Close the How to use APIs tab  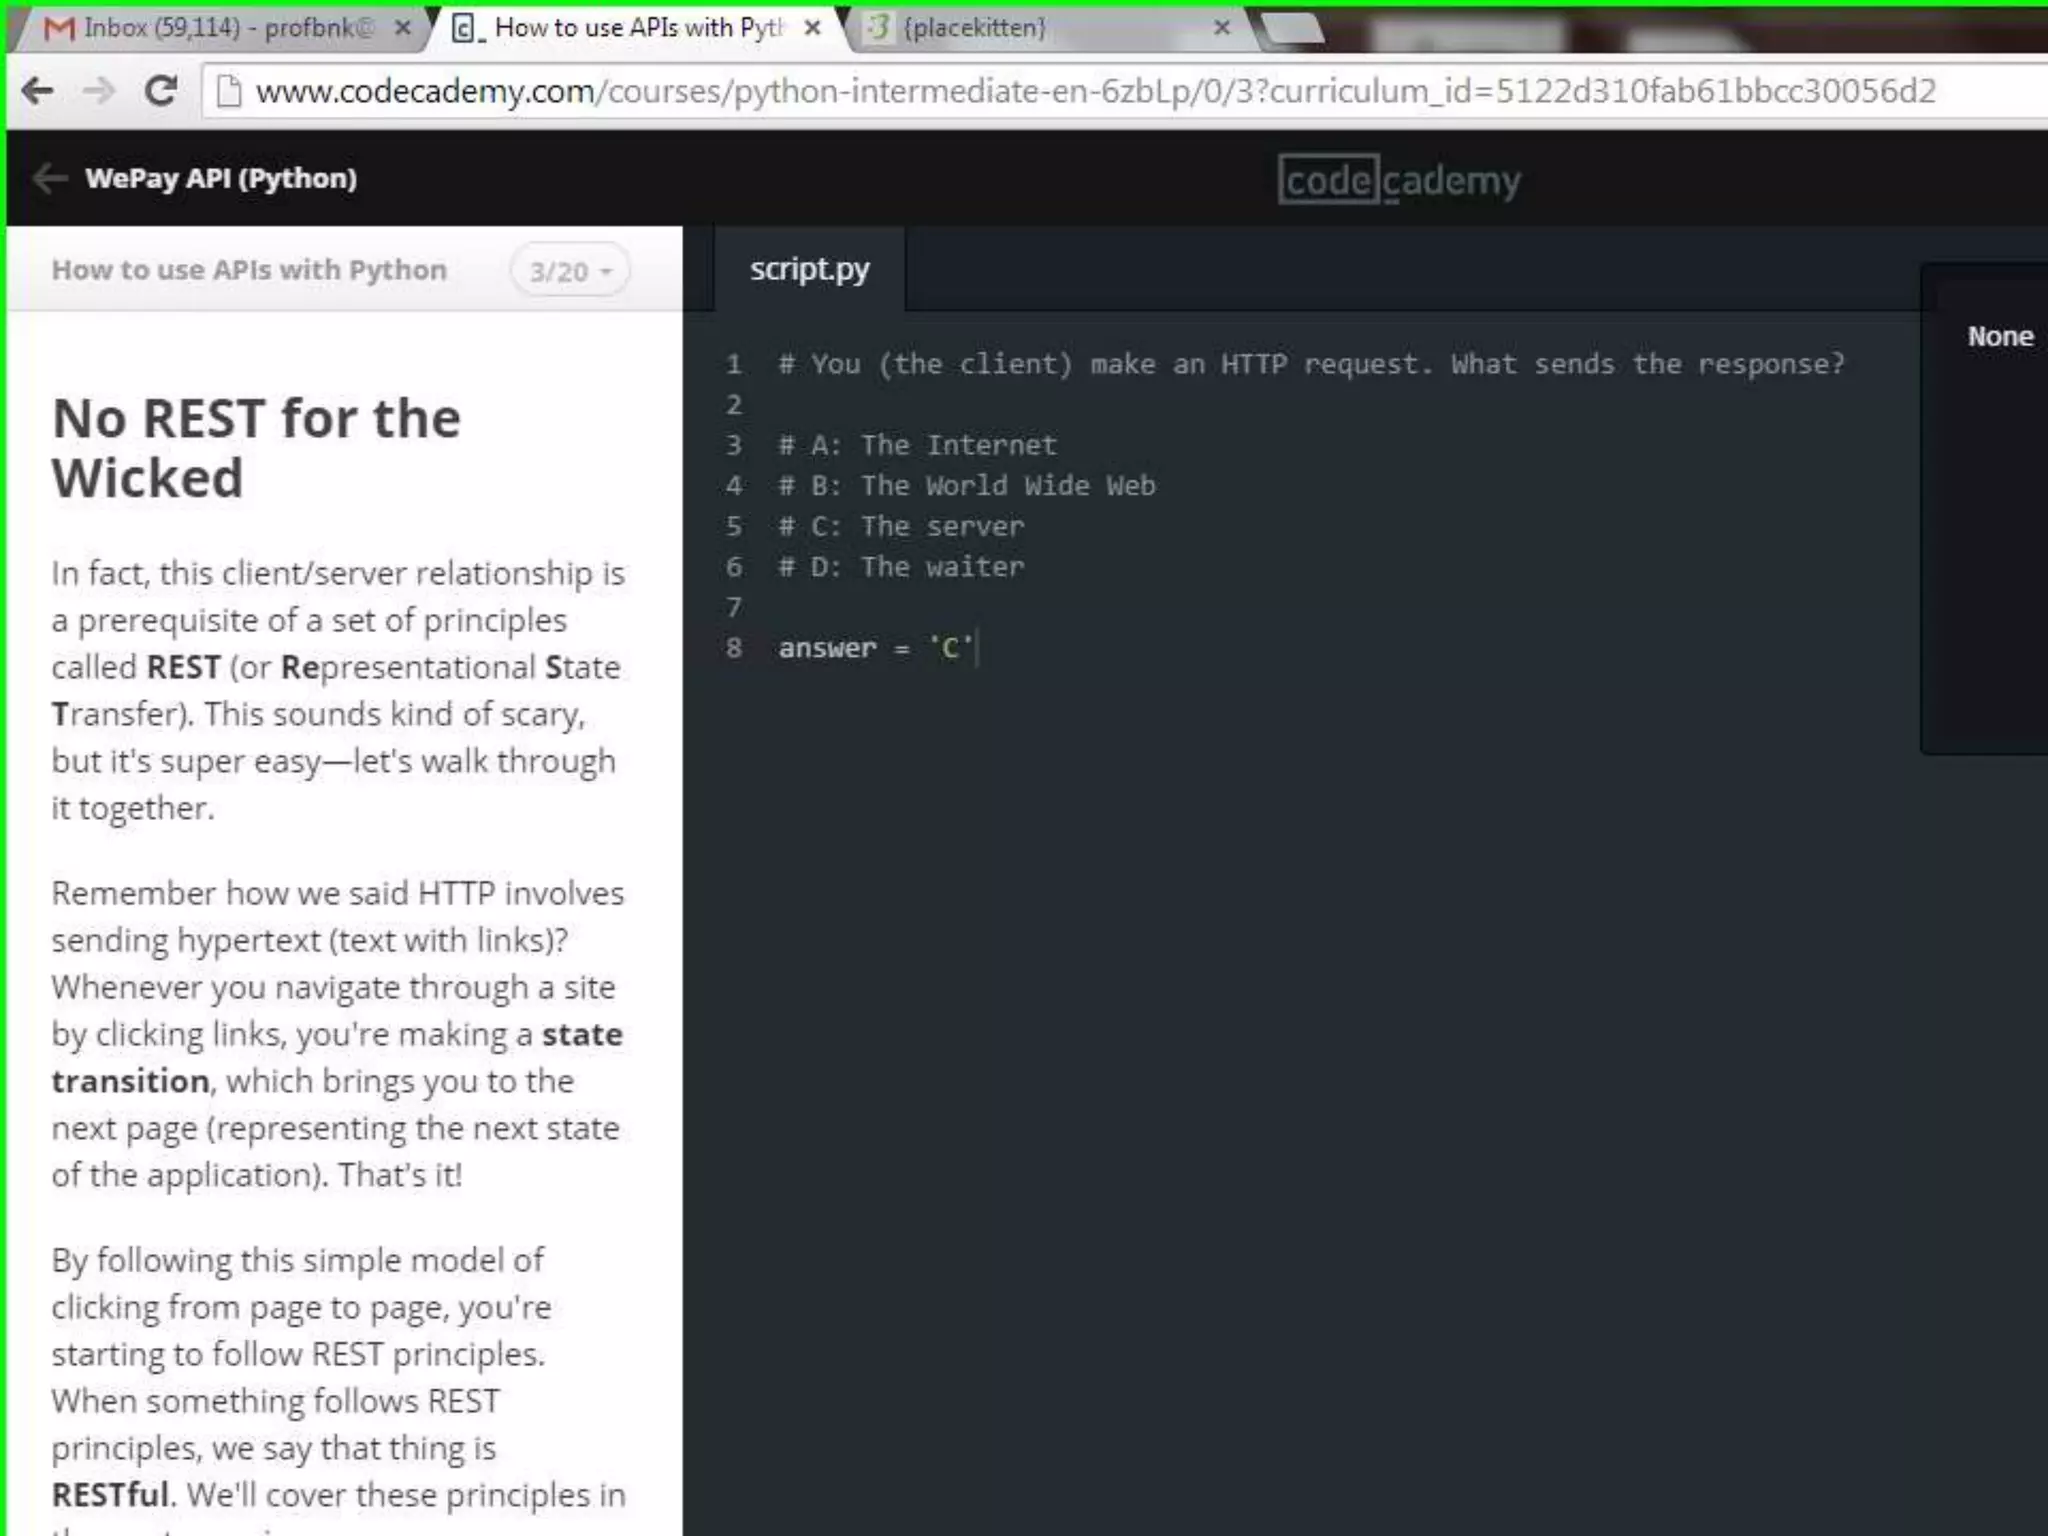[x=813, y=28]
